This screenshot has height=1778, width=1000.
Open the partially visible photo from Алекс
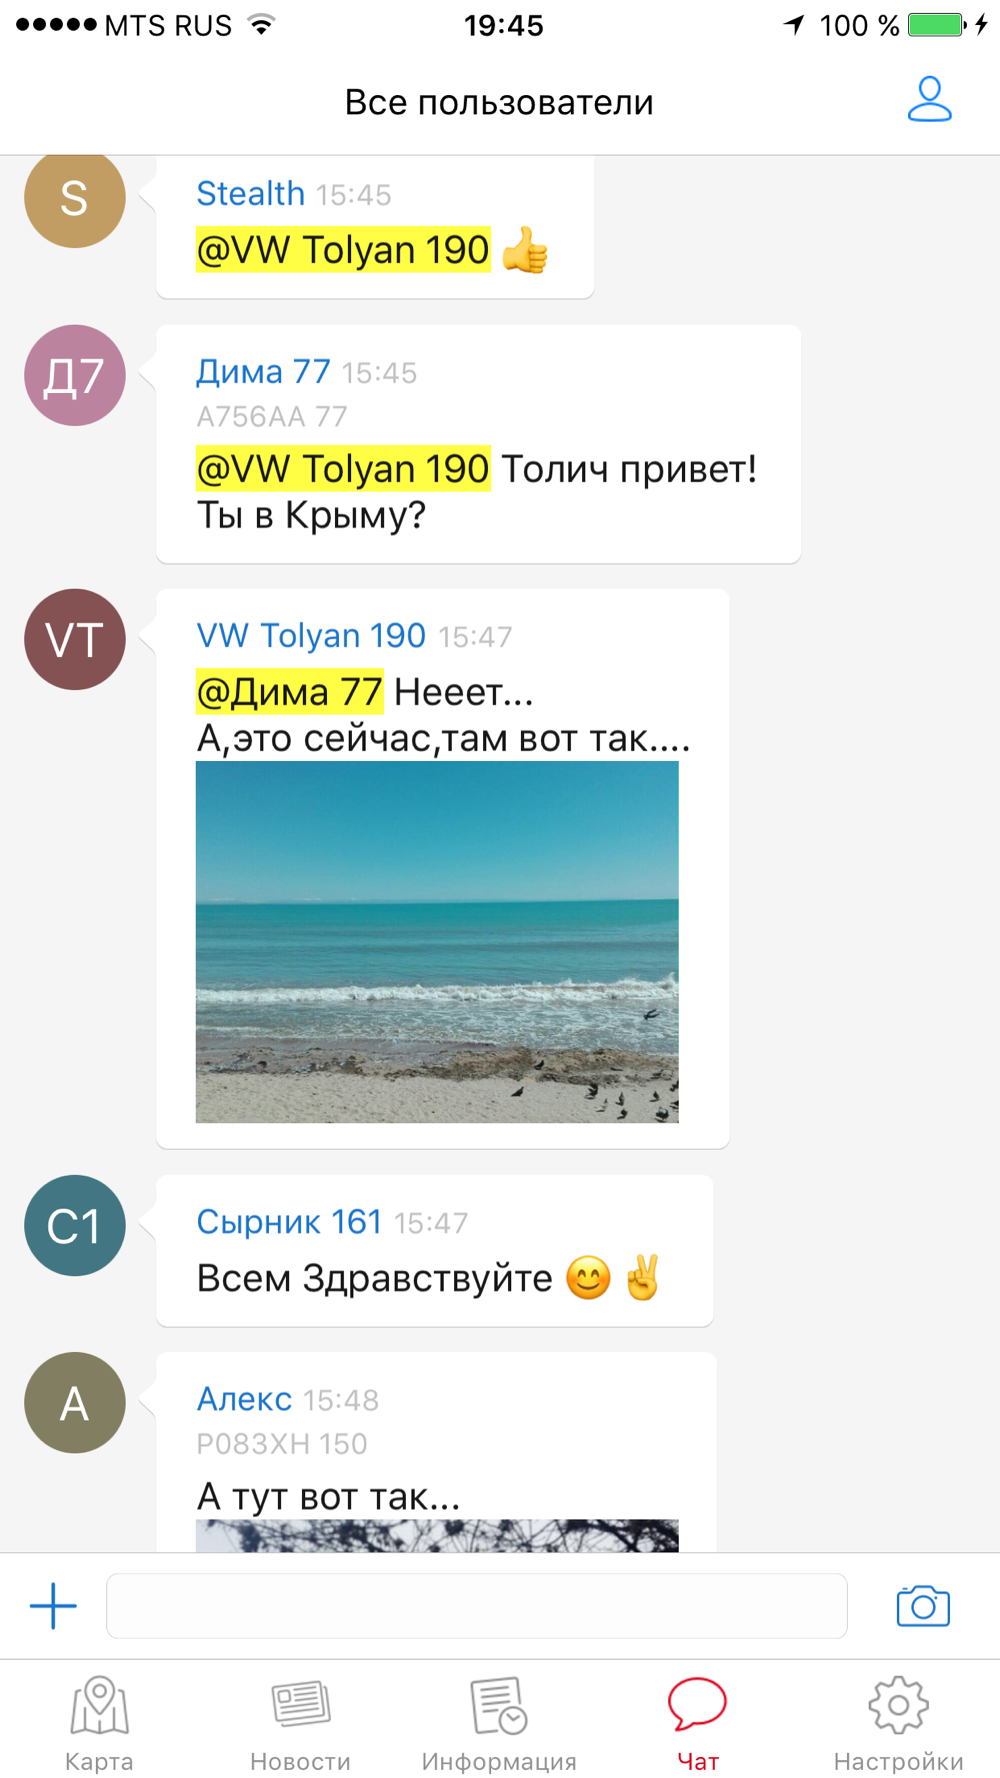(x=437, y=1536)
